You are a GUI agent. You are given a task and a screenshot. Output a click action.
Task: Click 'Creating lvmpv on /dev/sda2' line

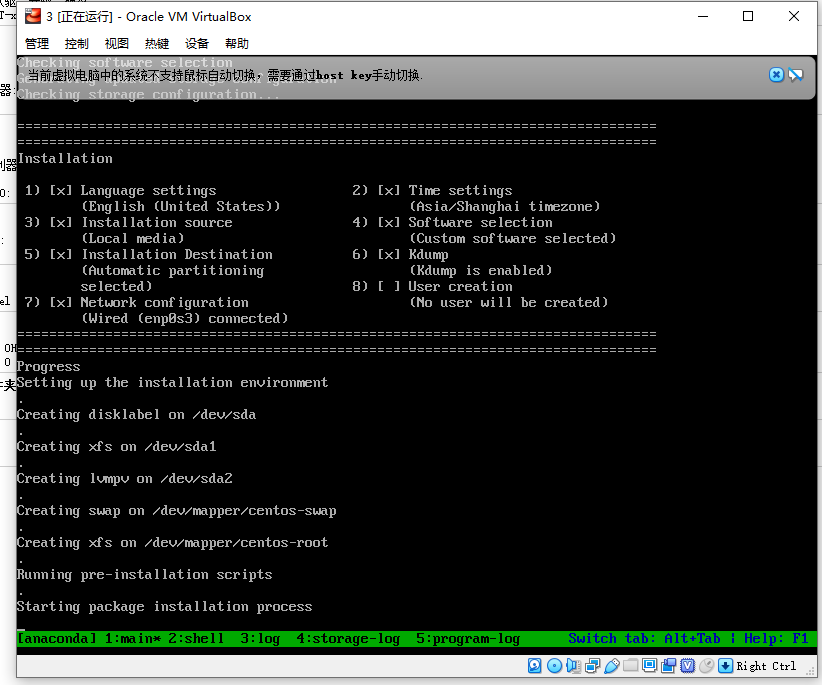coord(125,479)
